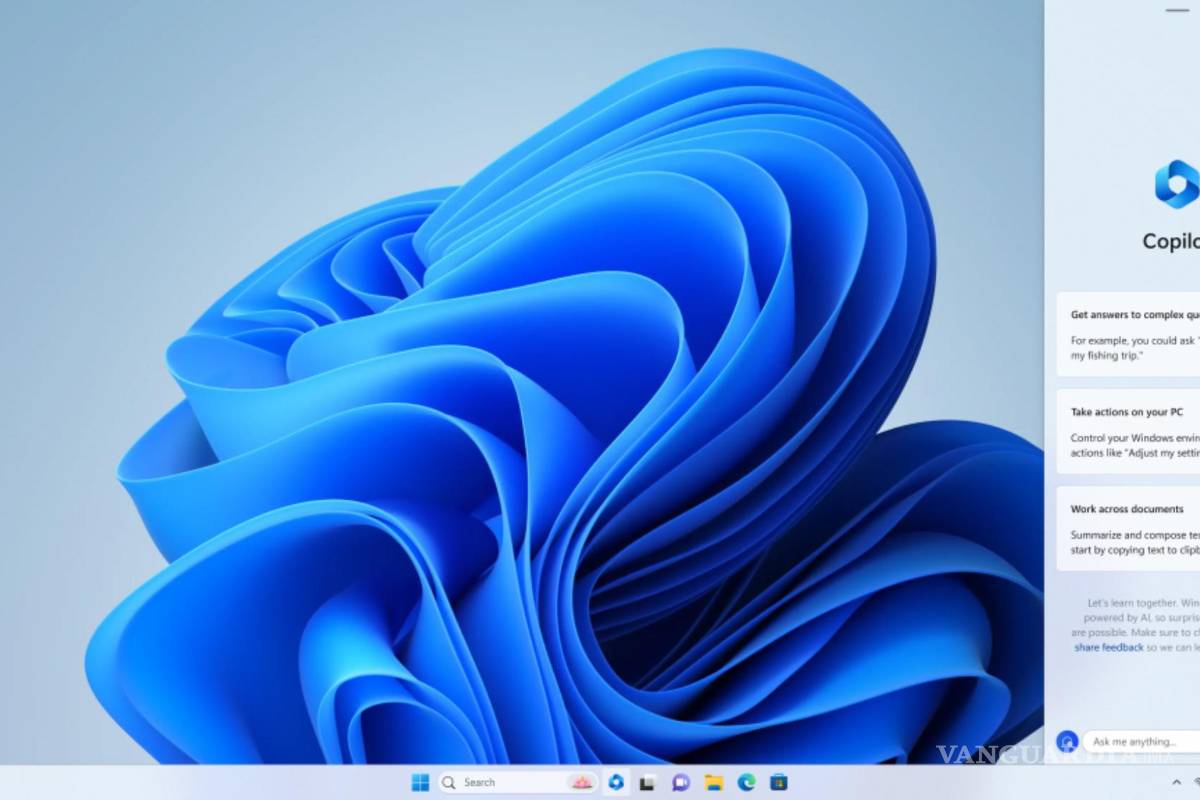Click the lotus search highlight icon
Viewport: 1200px width, 800px height.
pyautogui.click(x=579, y=782)
